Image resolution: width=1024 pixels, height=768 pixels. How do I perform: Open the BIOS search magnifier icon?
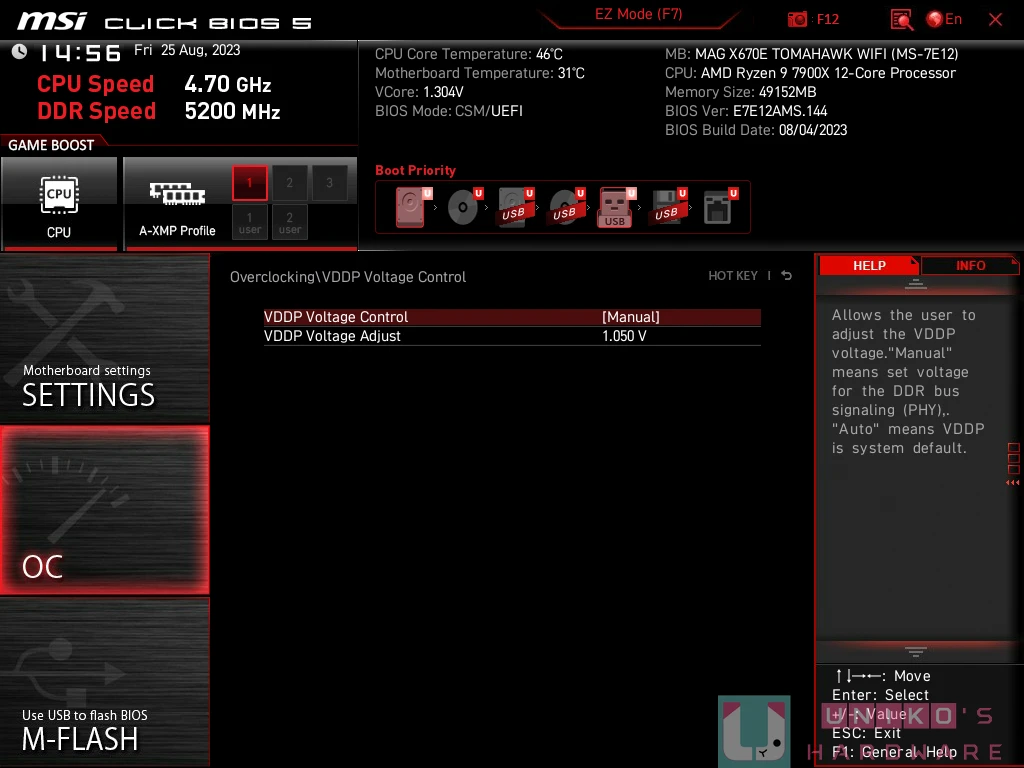(901, 20)
